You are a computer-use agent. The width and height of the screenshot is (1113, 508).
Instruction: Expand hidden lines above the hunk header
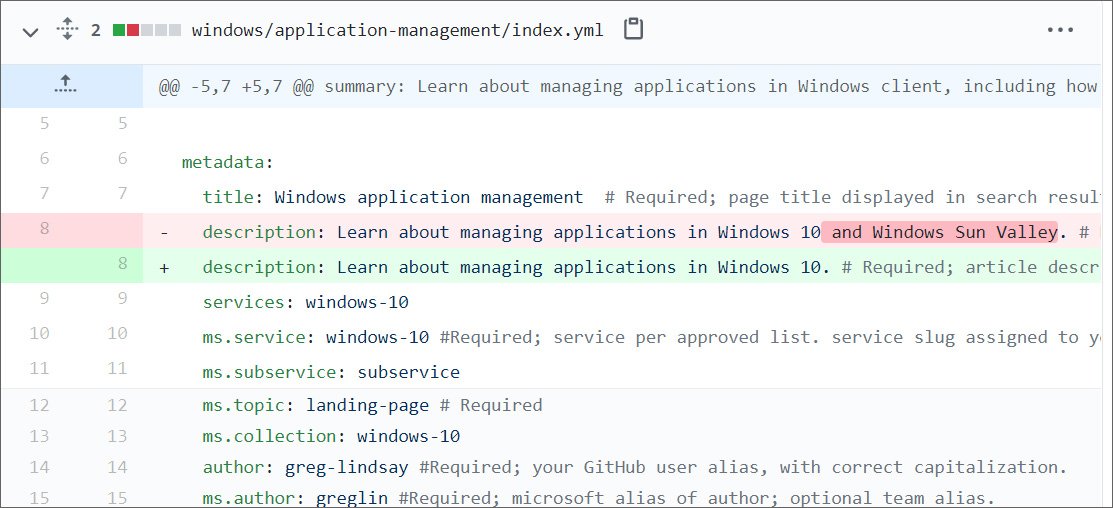[66, 86]
